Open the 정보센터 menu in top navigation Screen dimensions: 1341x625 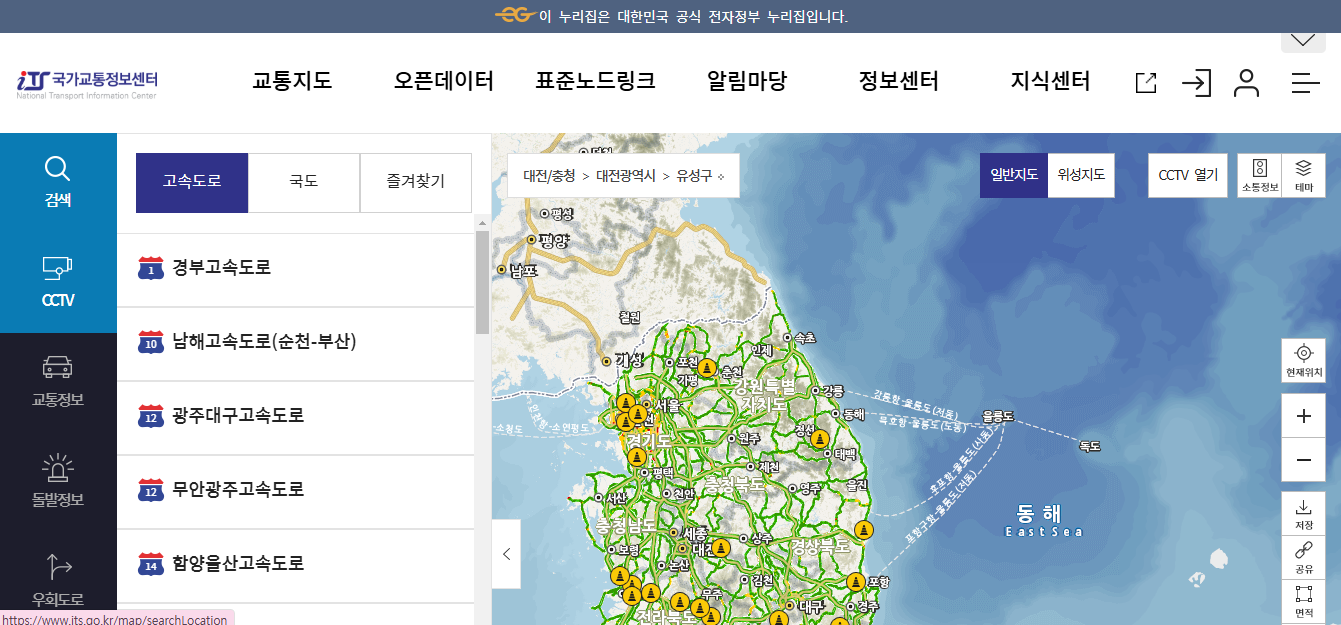[x=898, y=81]
